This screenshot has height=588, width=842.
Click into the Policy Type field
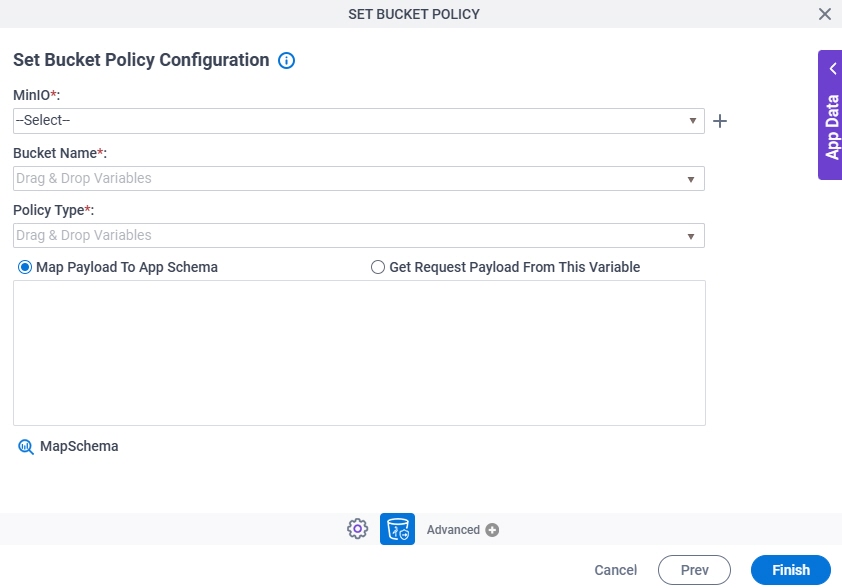359,236
